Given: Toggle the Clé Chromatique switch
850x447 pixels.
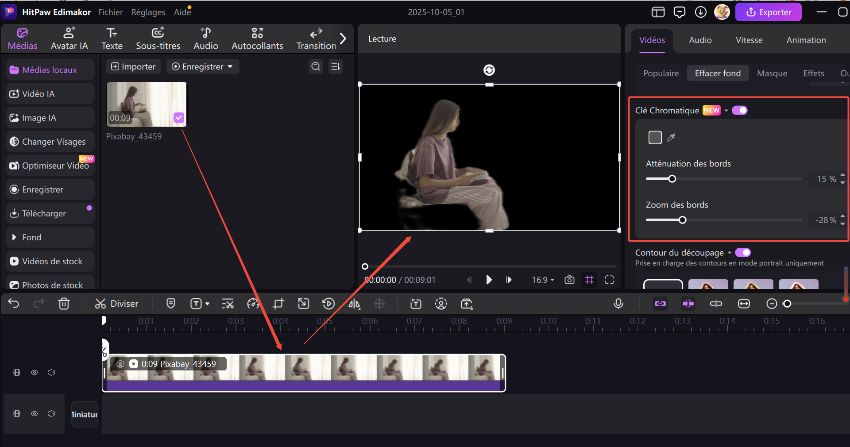Looking at the screenshot, I should (740, 110).
